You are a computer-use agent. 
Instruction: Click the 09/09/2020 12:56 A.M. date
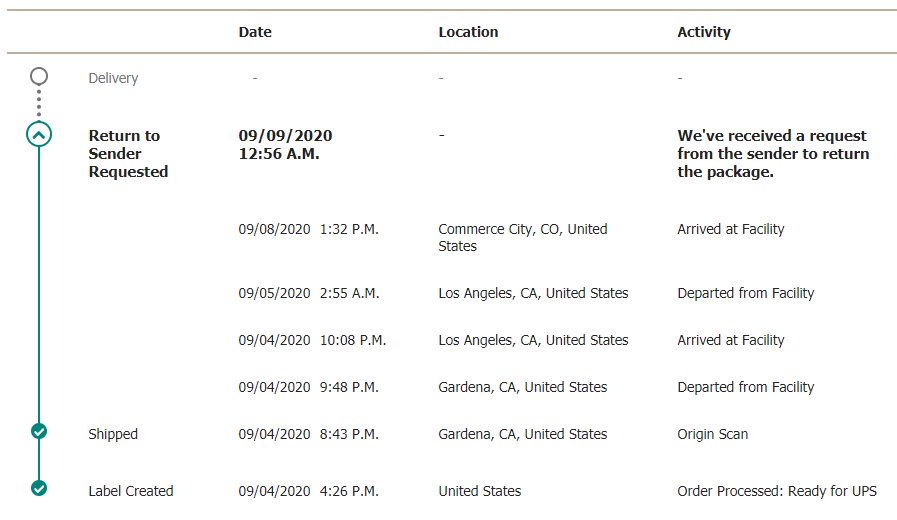click(285, 145)
